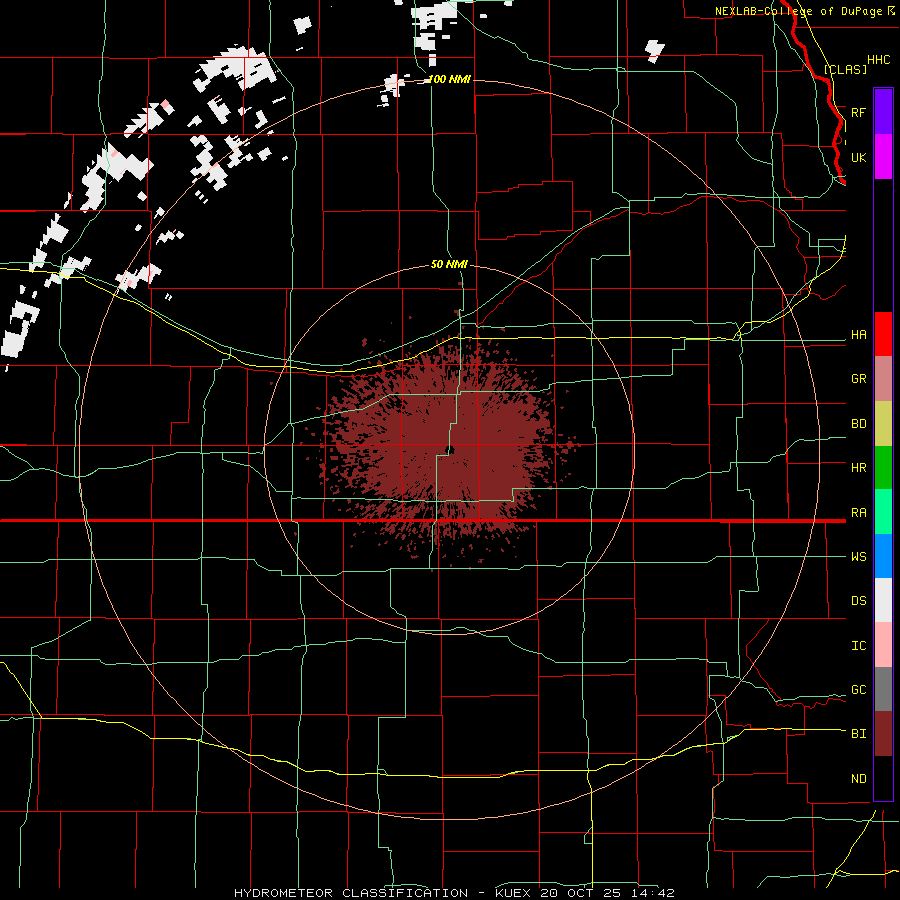The image size is (900, 900).
Task: Click the '100 NMI' range ring label
Action: click(449, 79)
